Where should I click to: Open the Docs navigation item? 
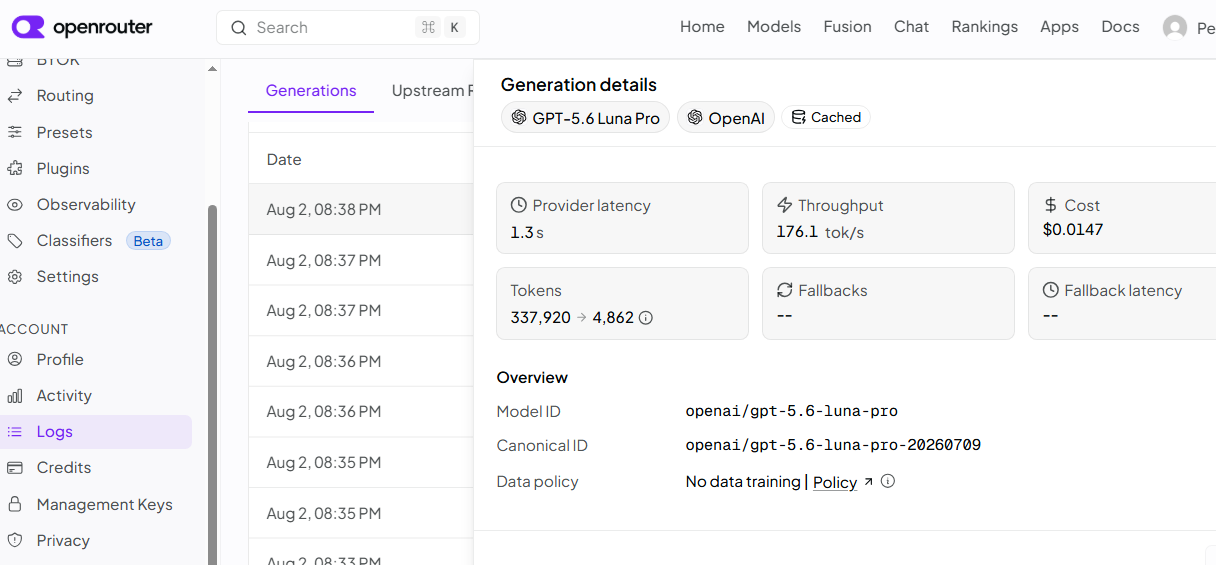pyautogui.click(x=1120, y=27)
